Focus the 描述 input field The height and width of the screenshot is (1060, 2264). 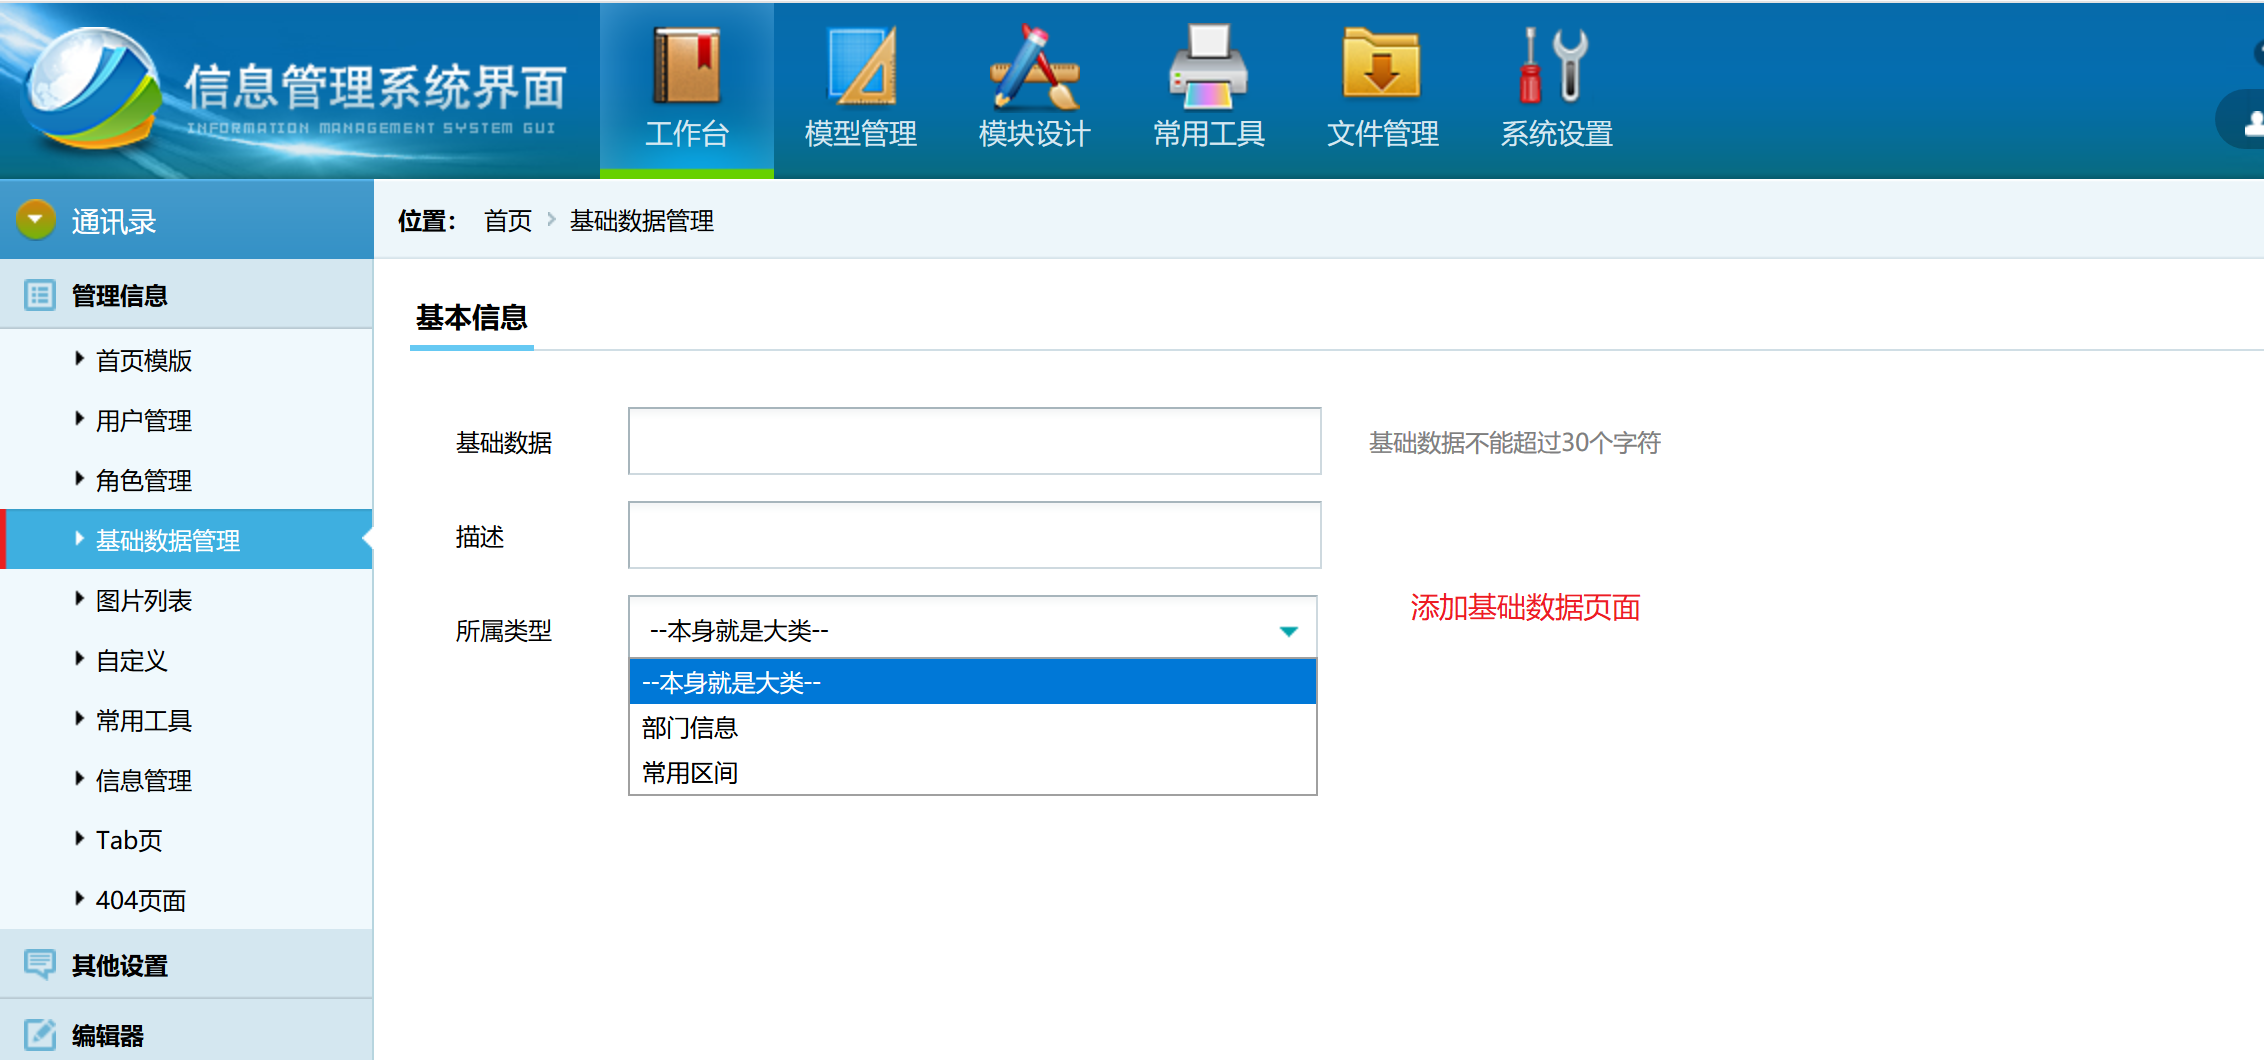pos(975,535)
